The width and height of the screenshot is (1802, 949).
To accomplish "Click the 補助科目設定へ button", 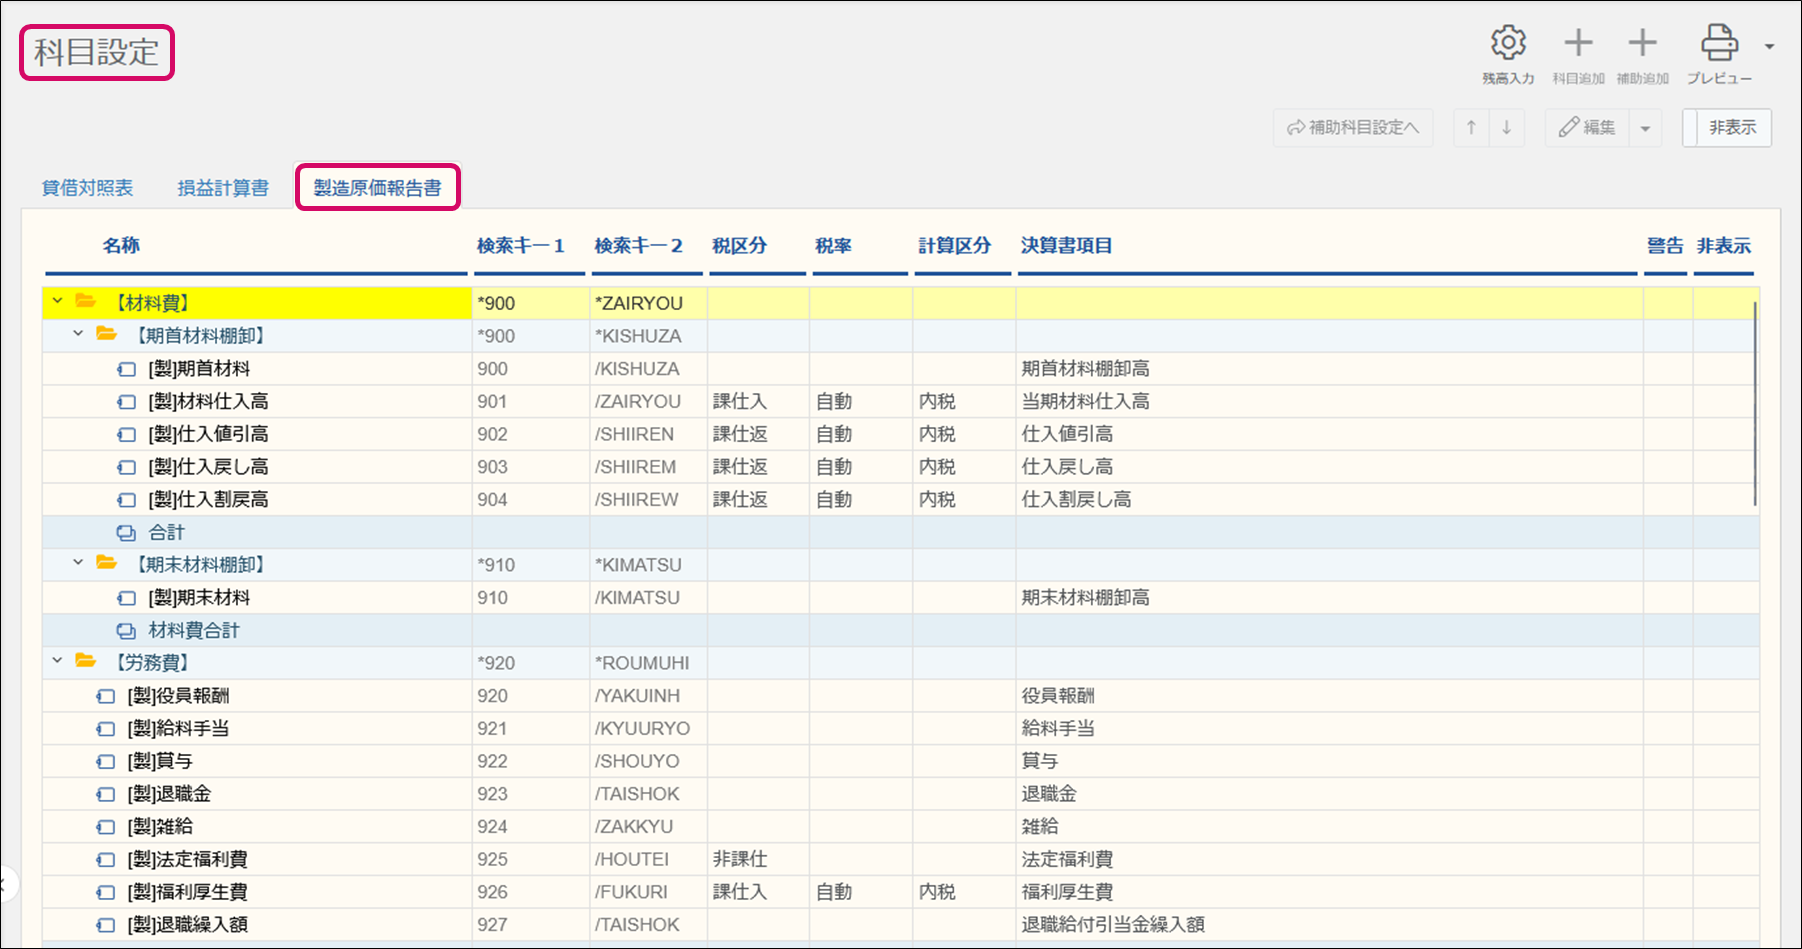I will (1352, 128).
